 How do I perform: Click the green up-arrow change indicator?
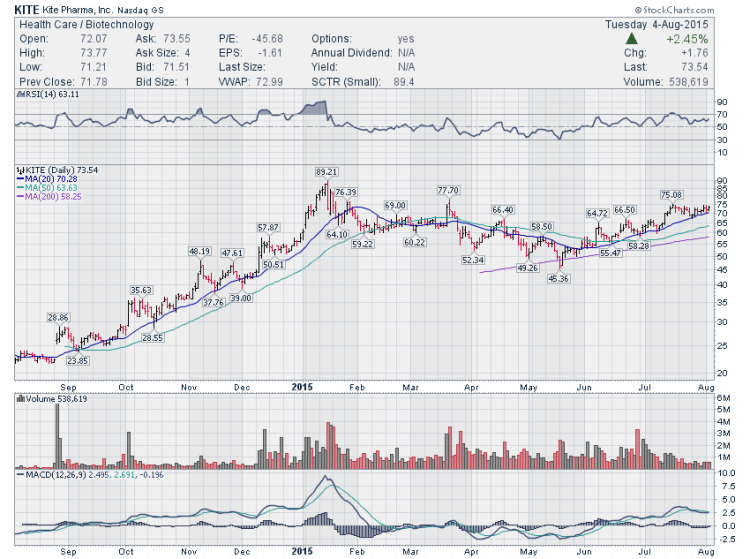coord(632,39)
